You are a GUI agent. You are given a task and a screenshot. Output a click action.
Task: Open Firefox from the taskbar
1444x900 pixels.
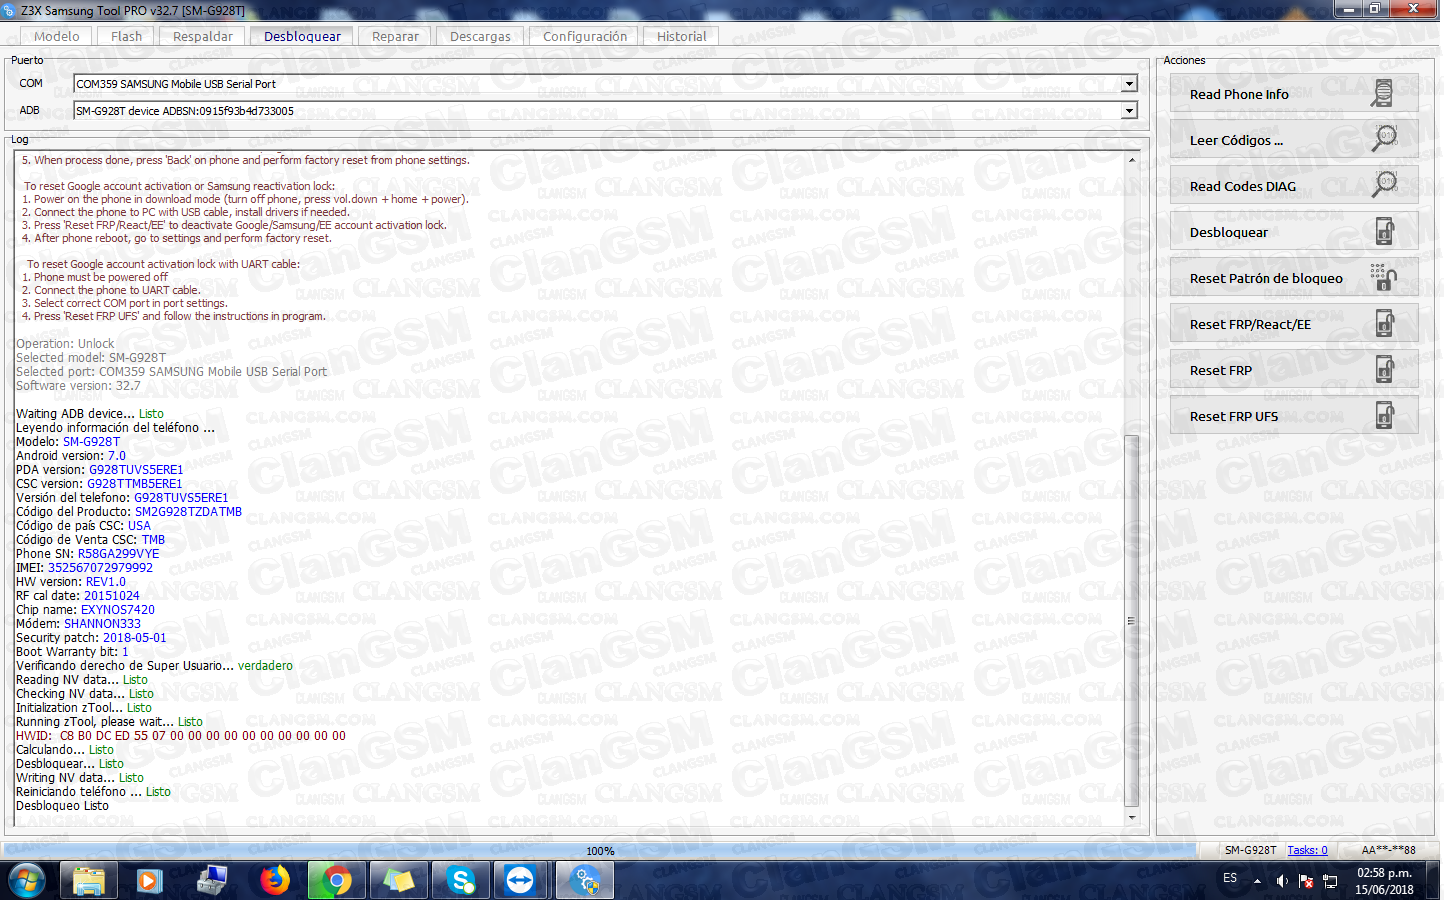274,881
